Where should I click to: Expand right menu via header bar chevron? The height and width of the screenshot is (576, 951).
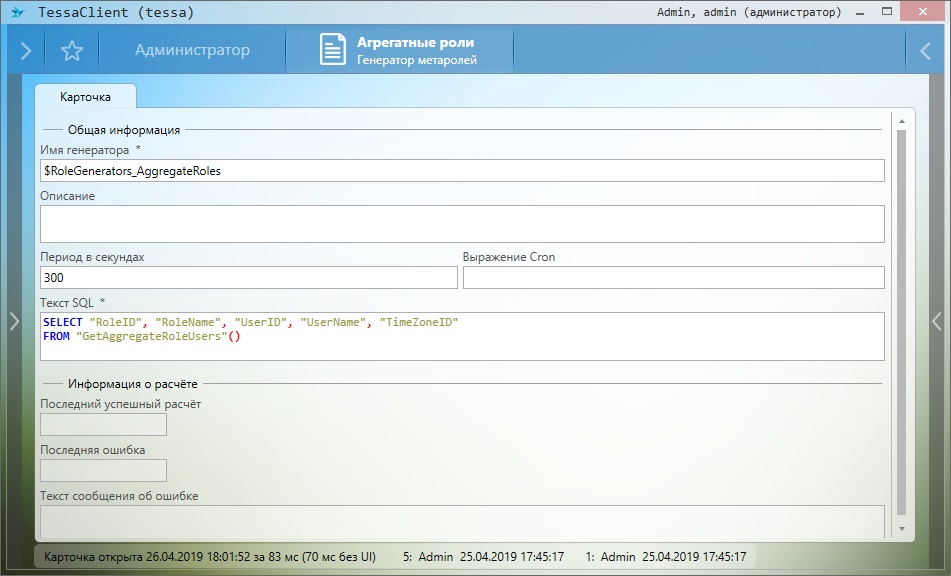[x=925, y=51]
